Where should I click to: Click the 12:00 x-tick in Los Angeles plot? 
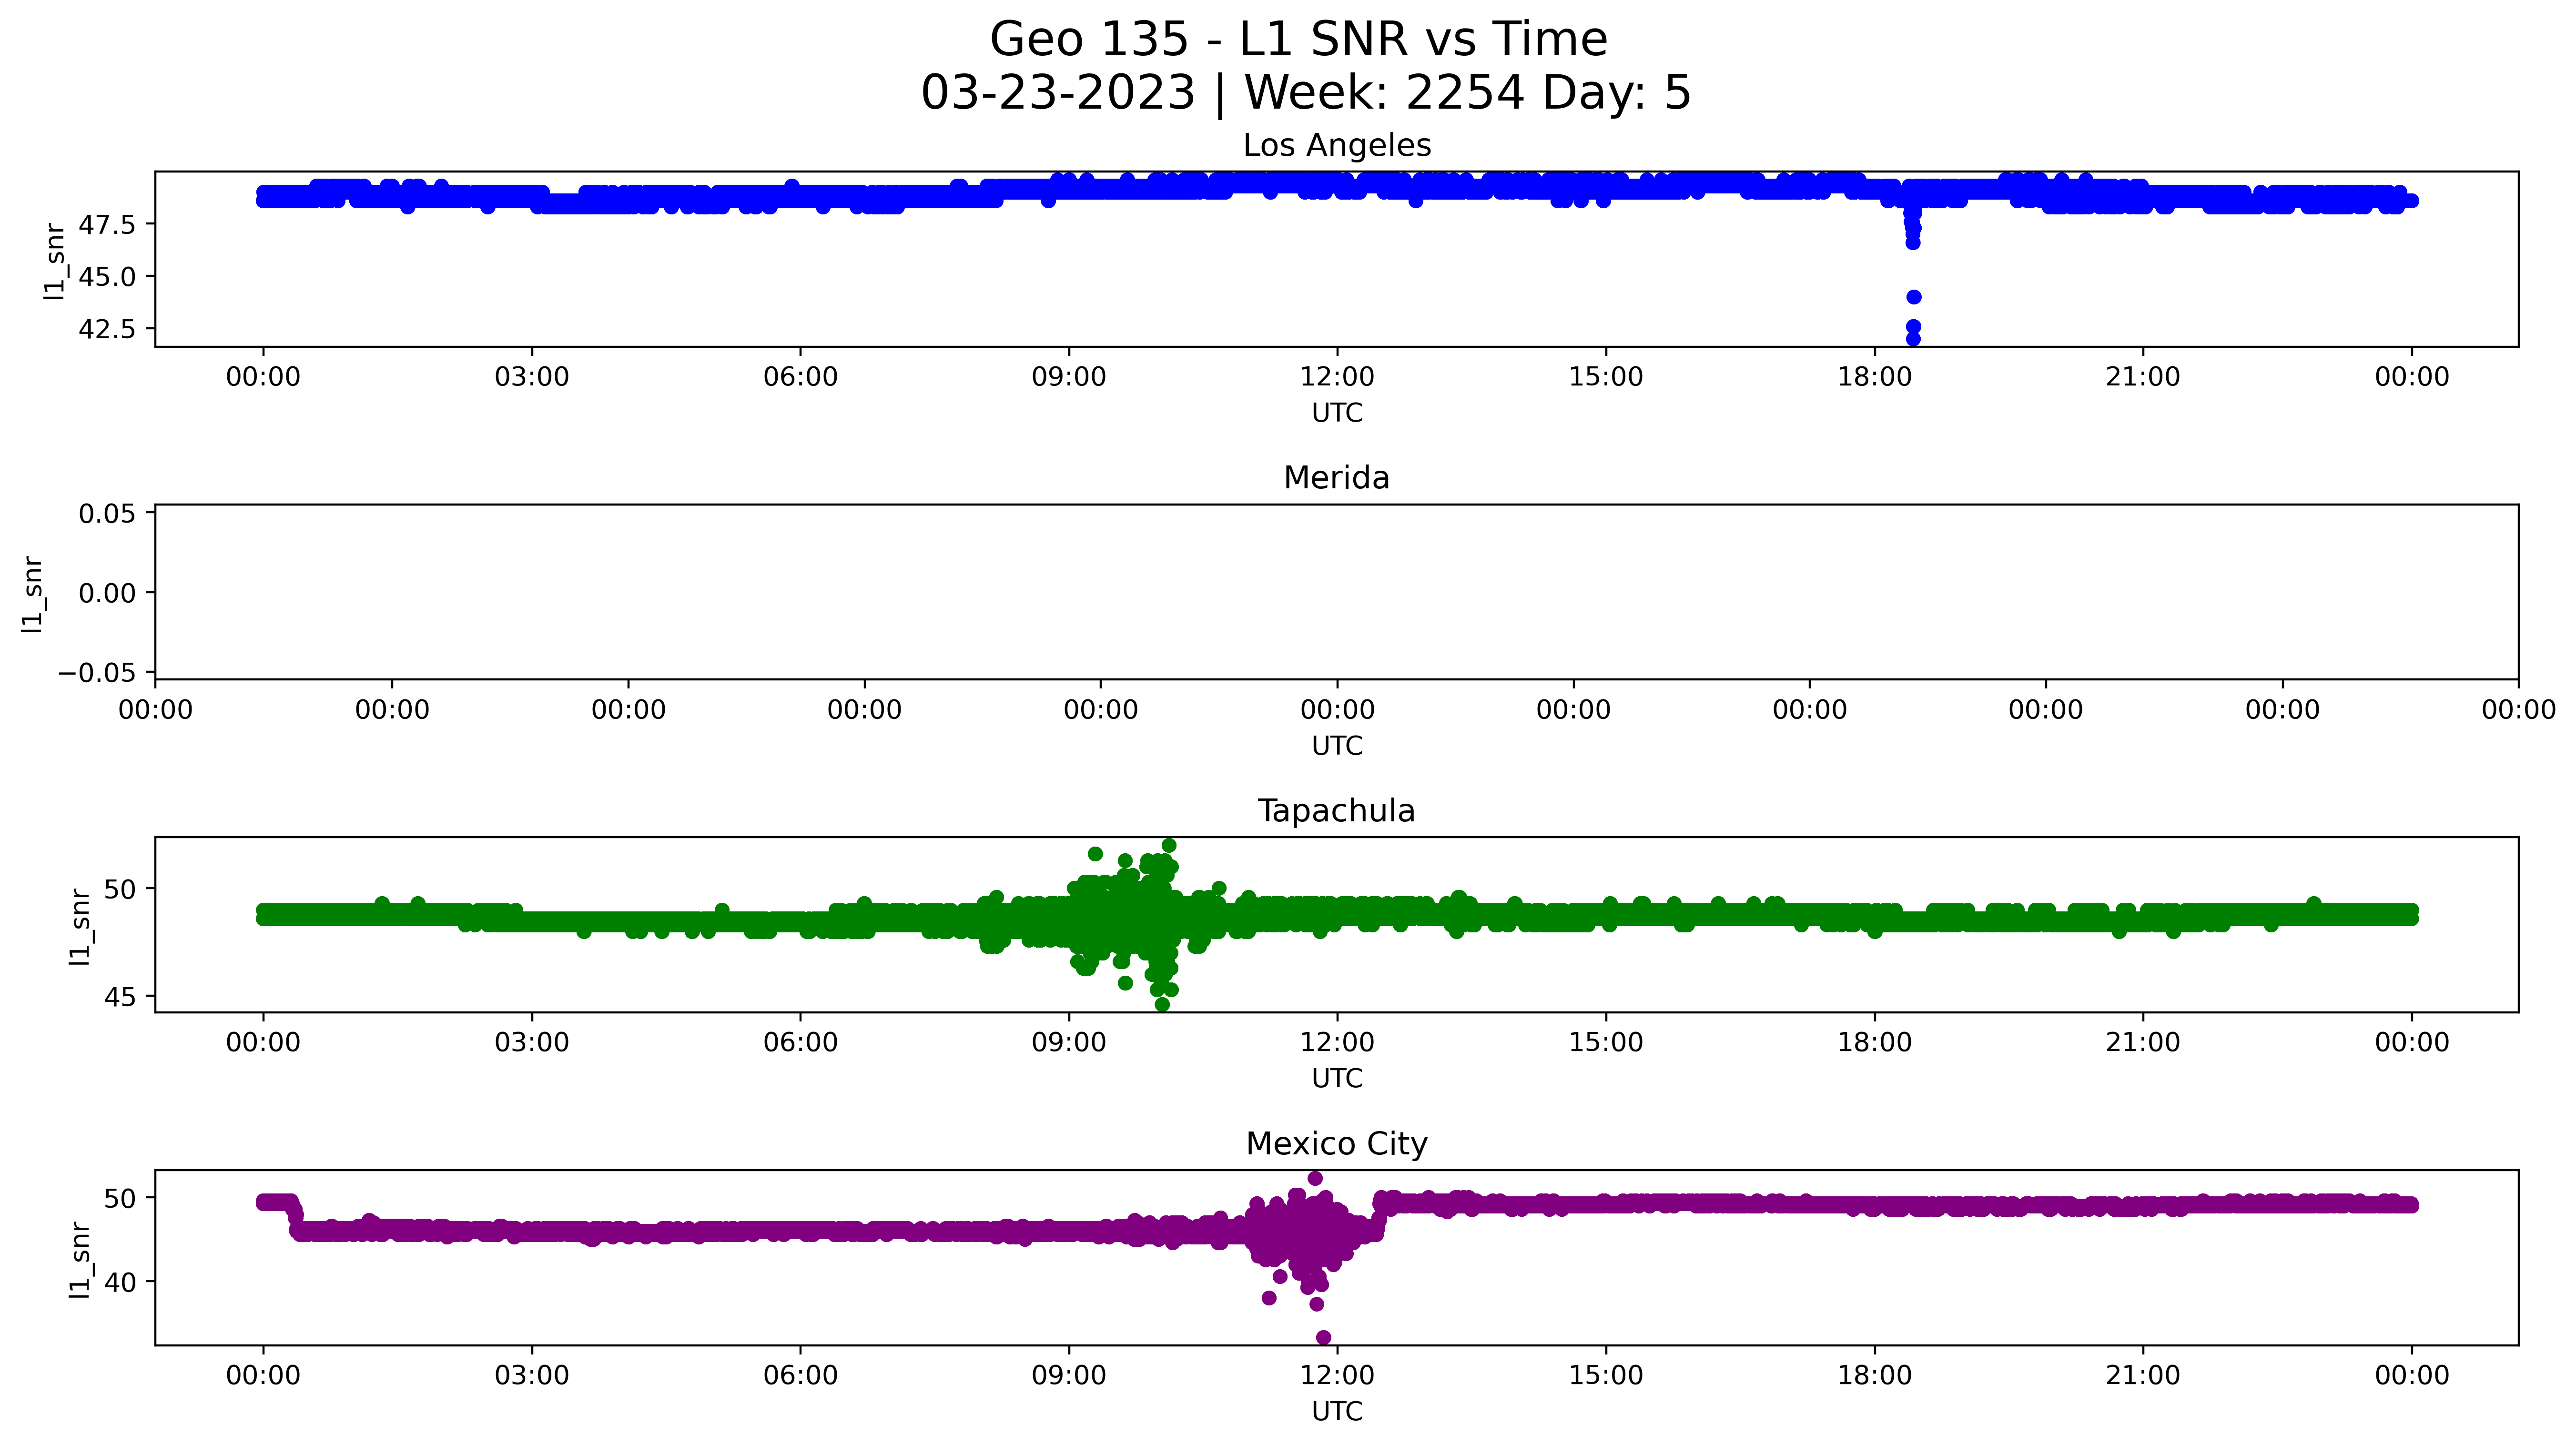click(x=1337, y=377)
